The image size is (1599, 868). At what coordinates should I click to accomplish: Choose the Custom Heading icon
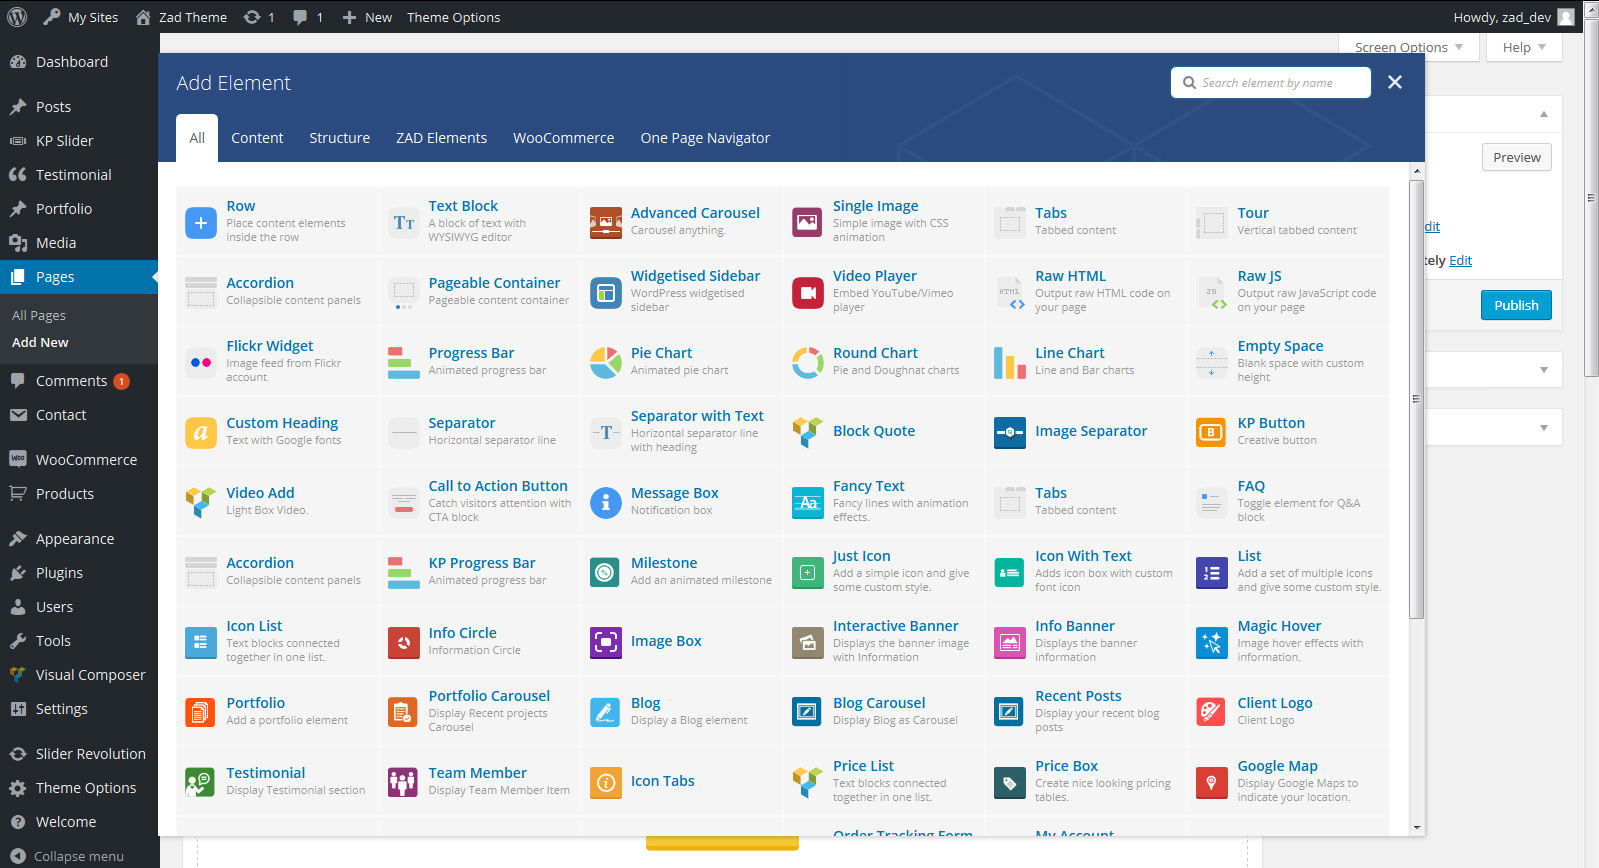click(201, 432)
